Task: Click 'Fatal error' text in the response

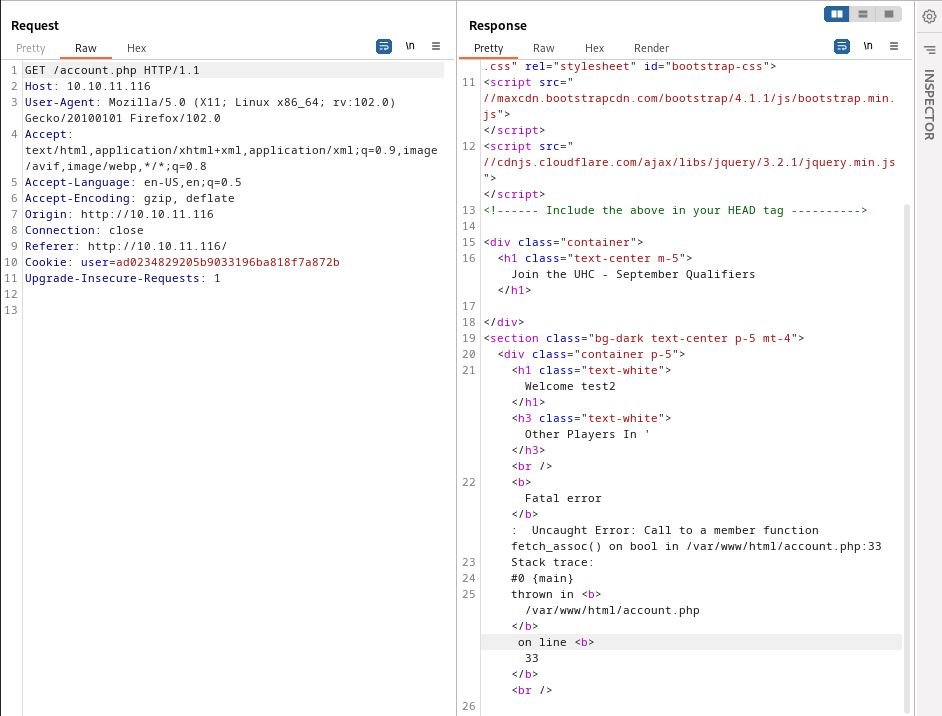Action: (x=563, y=499)
